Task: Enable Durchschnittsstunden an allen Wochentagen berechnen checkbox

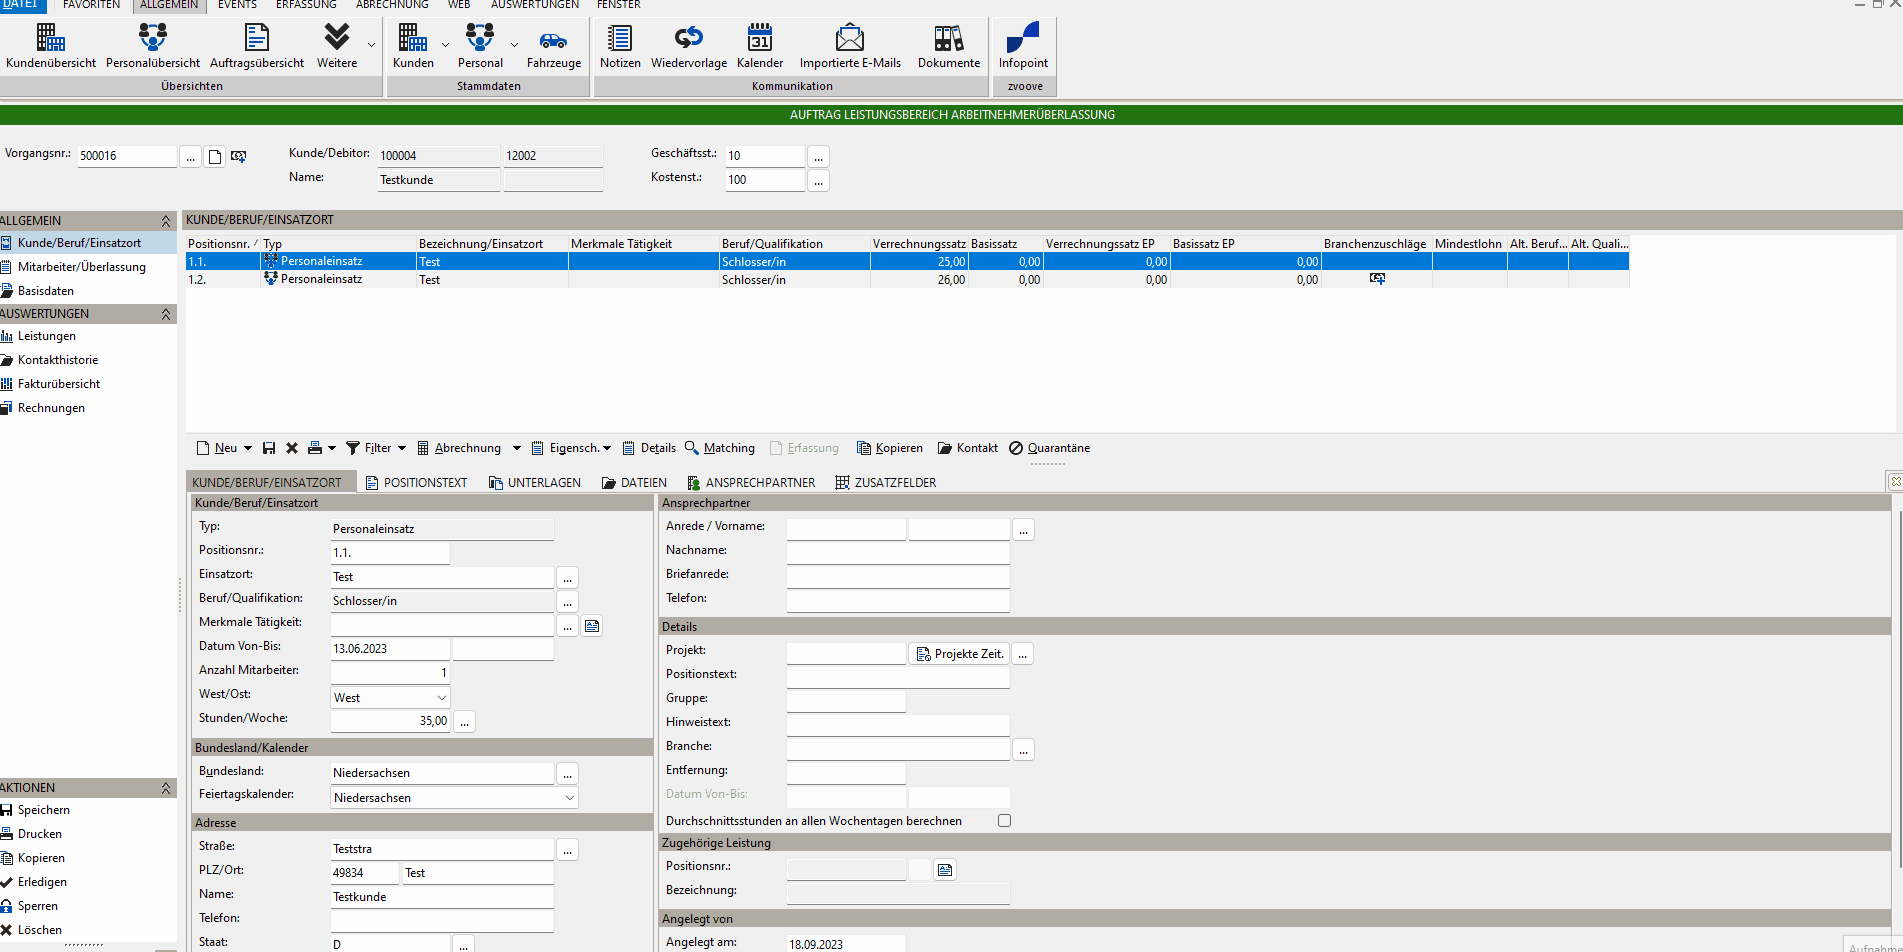Action: pos(1004,821)
